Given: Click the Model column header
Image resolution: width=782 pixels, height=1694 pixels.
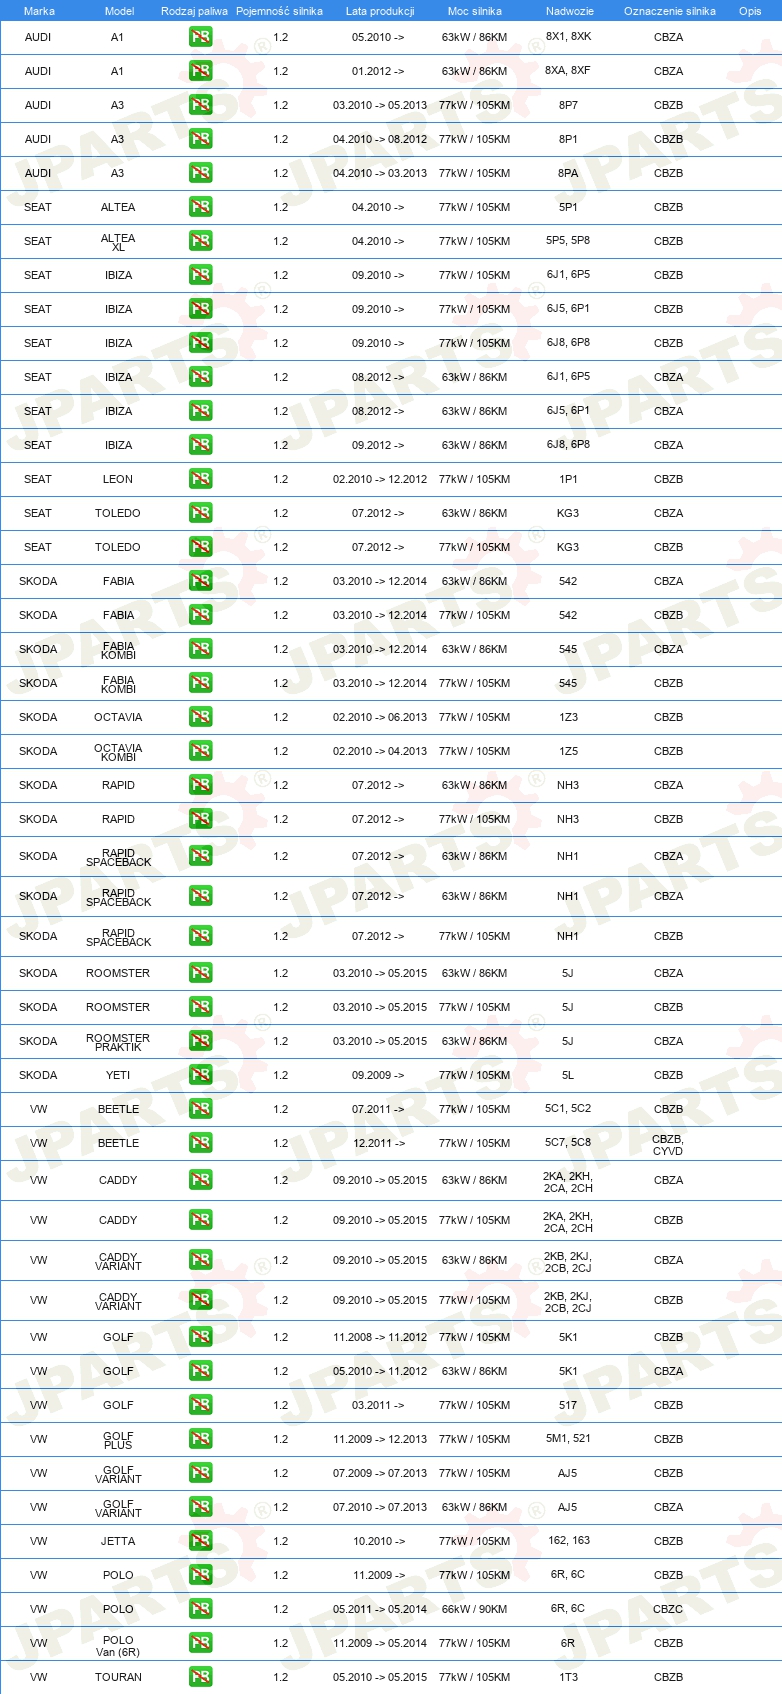Looking at the screenshot, I should click(x=119, y=11).
